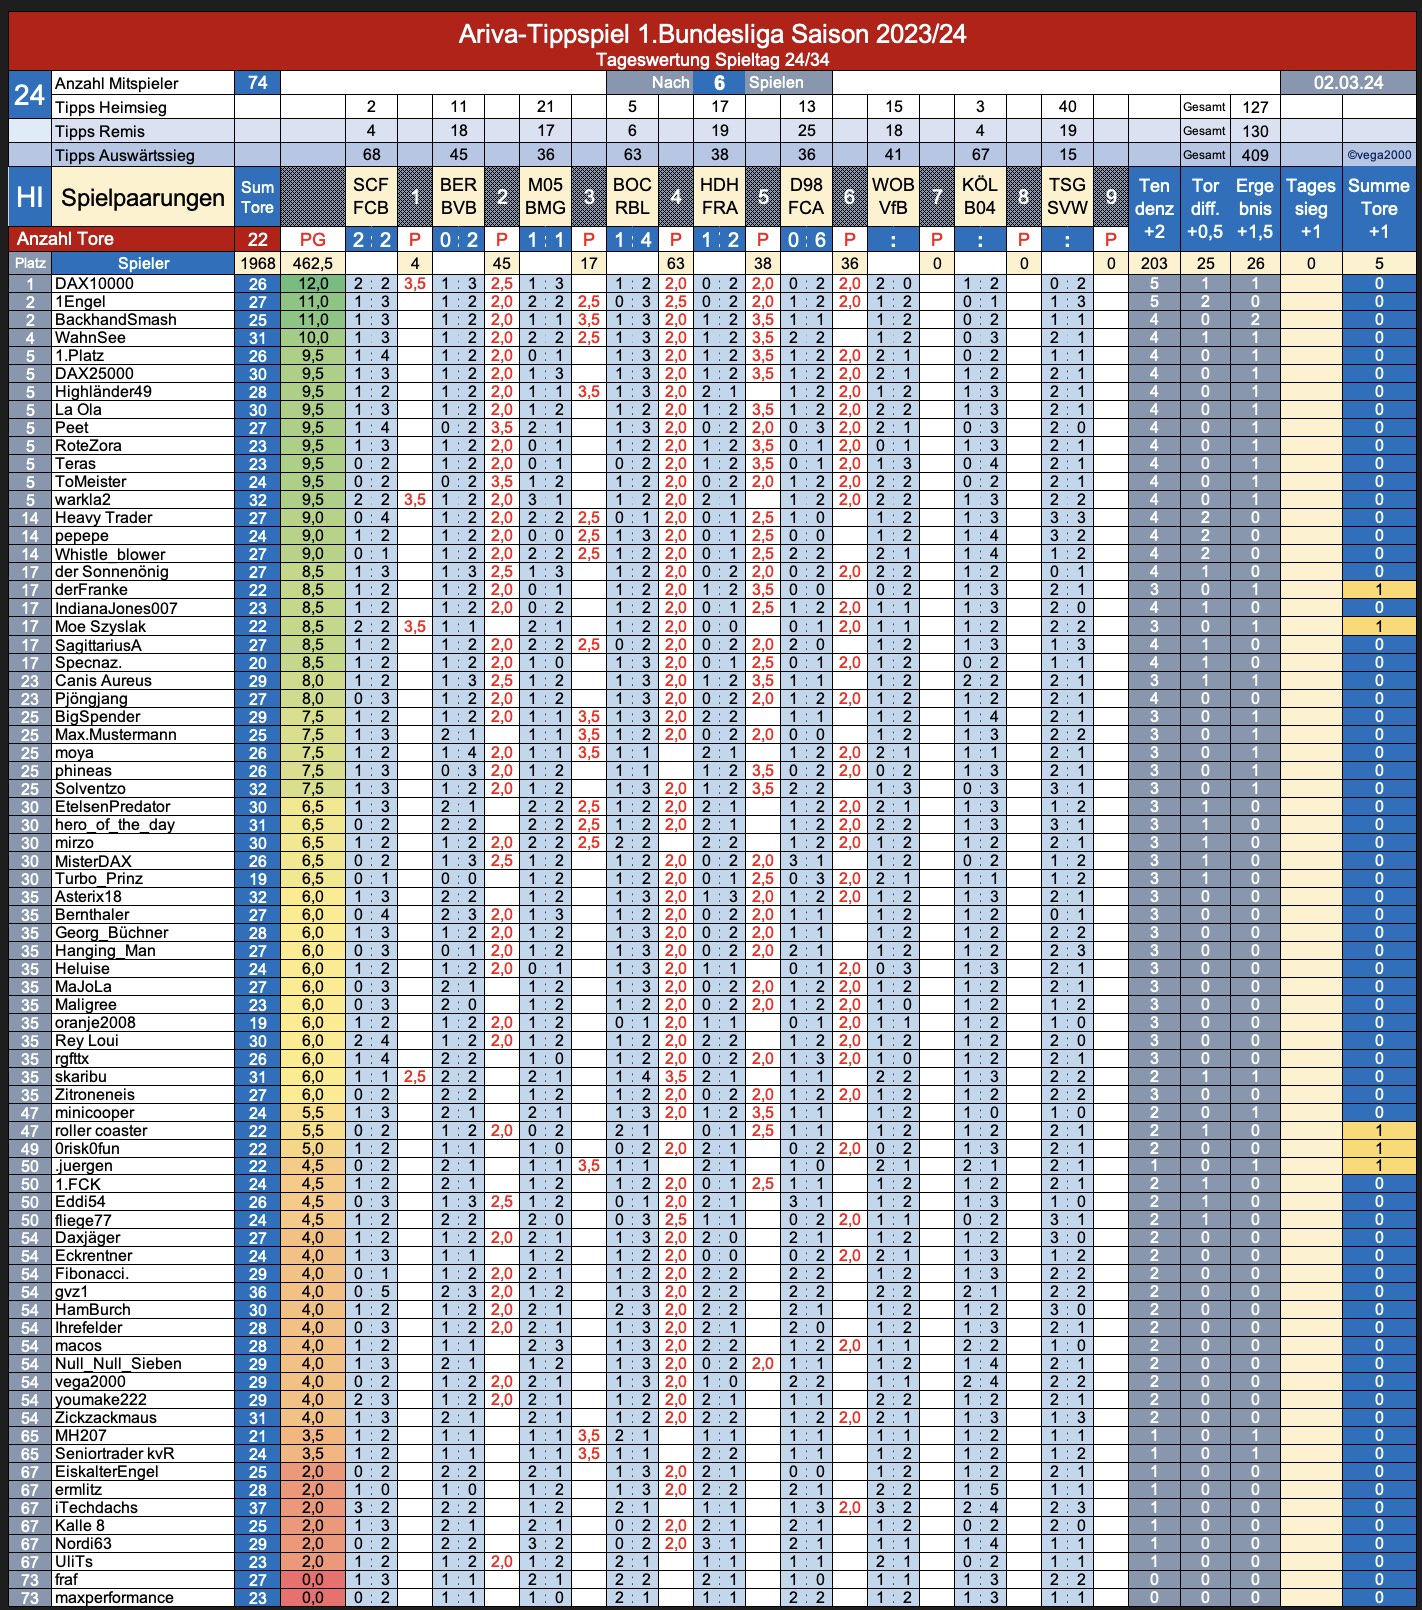The width and height of the screenshot is (1422, 1610).
Task: Click player name 'BackhandSmash'
Action: (x=115, y=320)
